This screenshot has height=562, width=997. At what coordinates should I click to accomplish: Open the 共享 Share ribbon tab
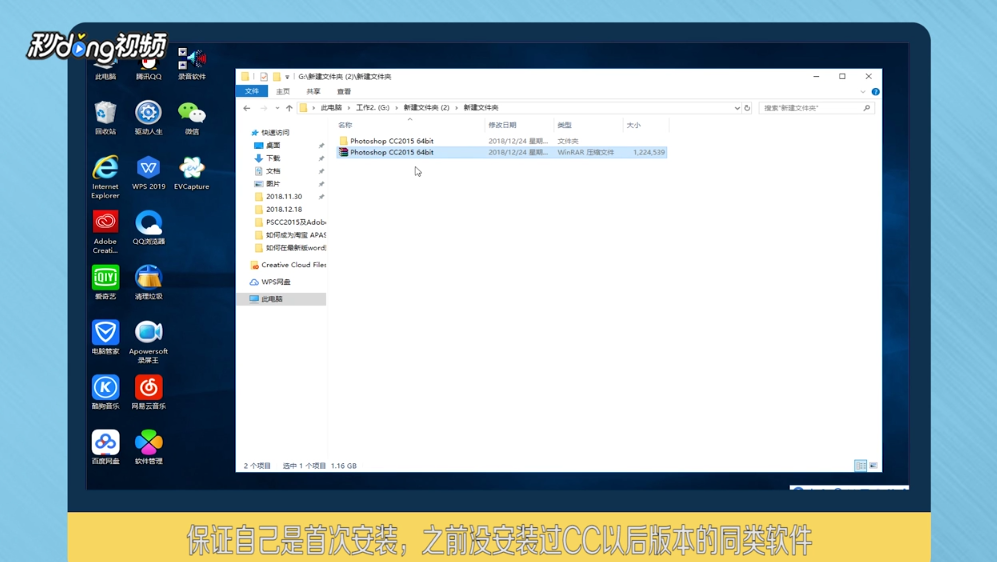pyautogui.click(x=313, y=92)
